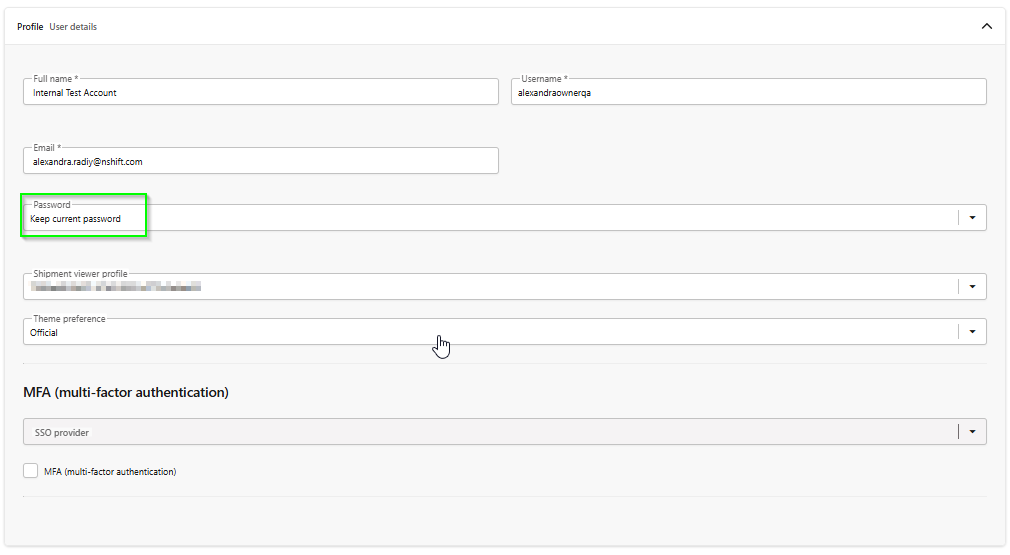1010x555 pixels.
Task: Click the blurred Shipment viewer profile value
Action: (116, 287)
